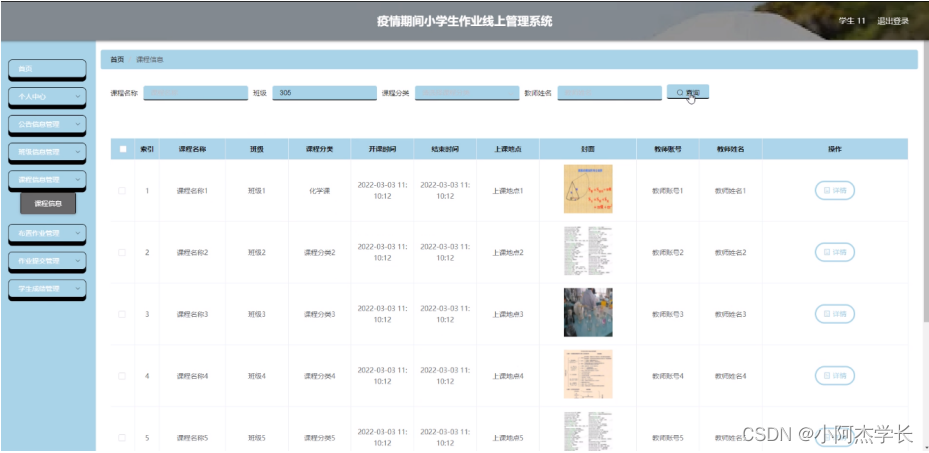Focus the 课程名称 search input
The image size is (929, 453).
pos(196,93)
